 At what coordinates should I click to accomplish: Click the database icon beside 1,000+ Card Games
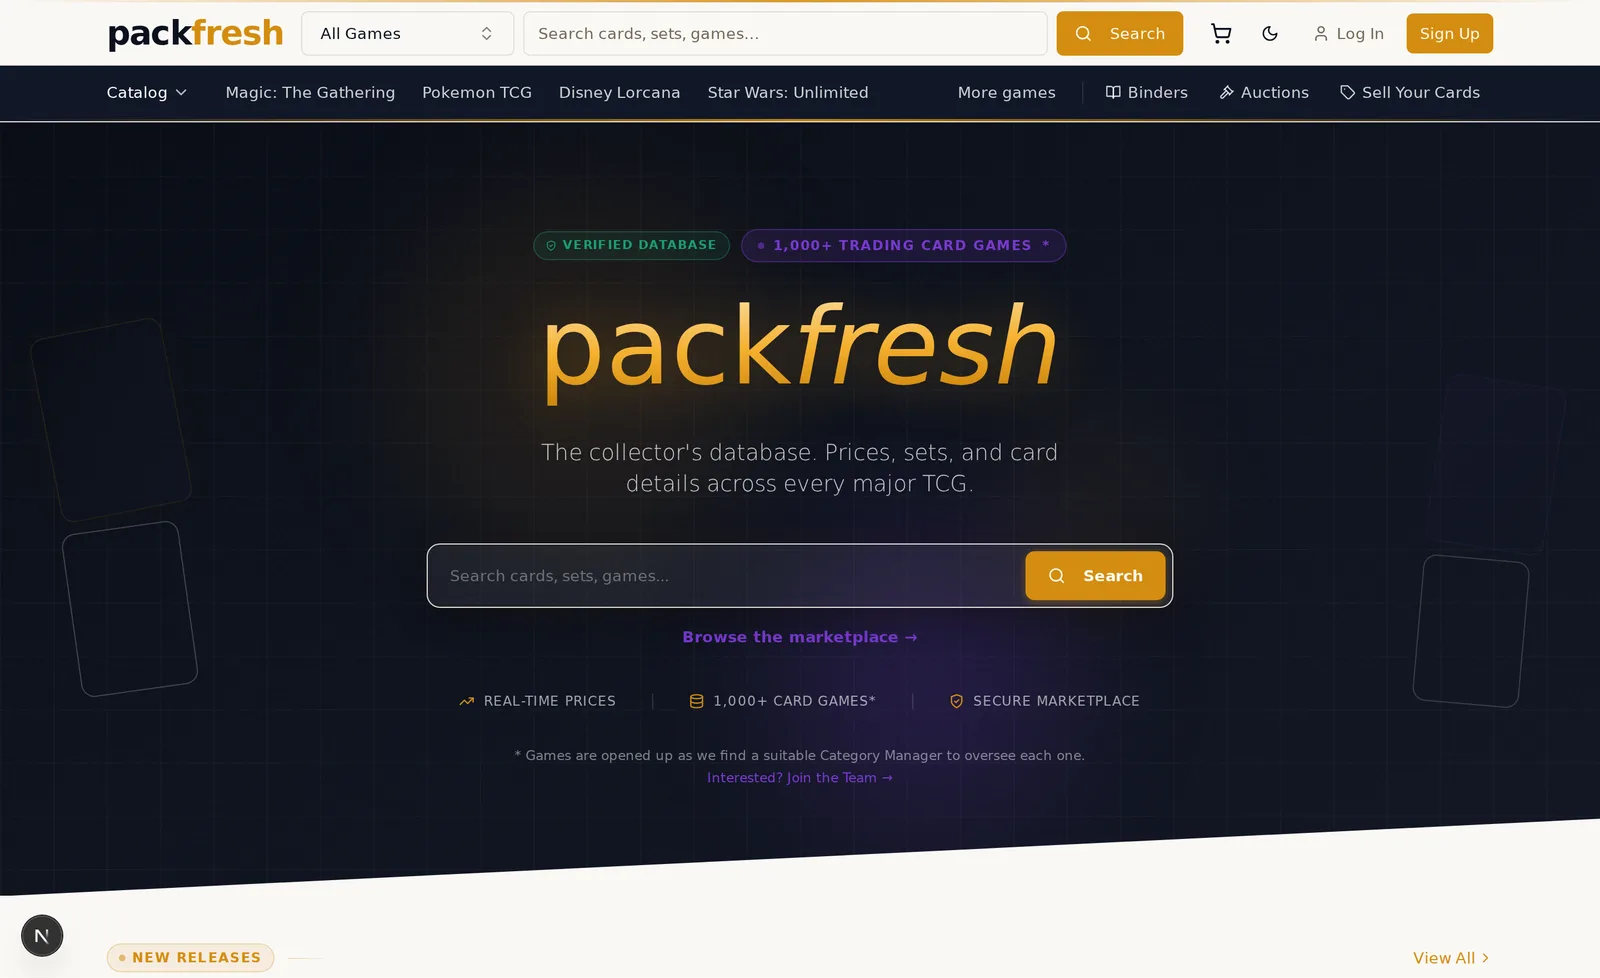697,702
